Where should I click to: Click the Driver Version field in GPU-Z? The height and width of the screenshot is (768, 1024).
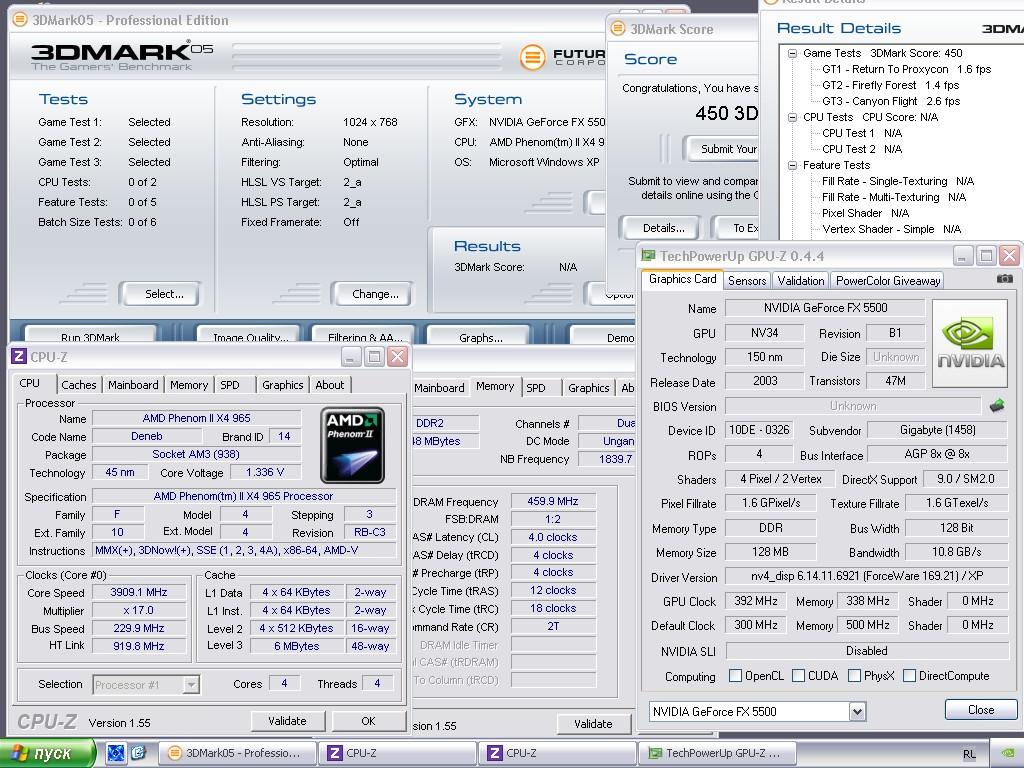click(866, 576)
